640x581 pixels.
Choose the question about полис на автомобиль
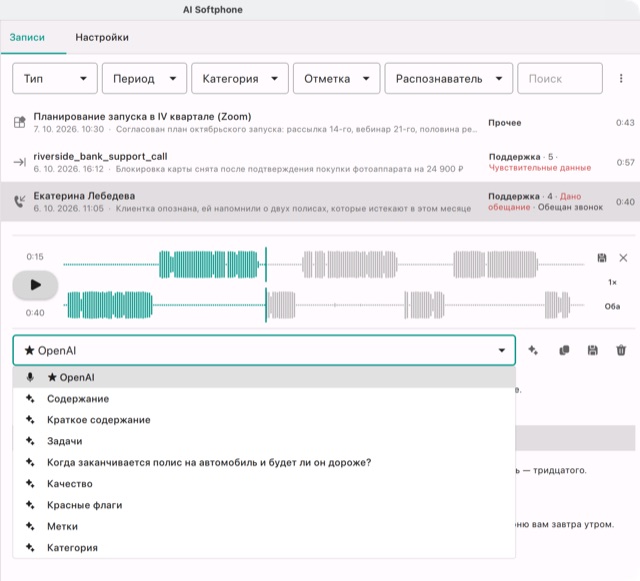(264, 462)
